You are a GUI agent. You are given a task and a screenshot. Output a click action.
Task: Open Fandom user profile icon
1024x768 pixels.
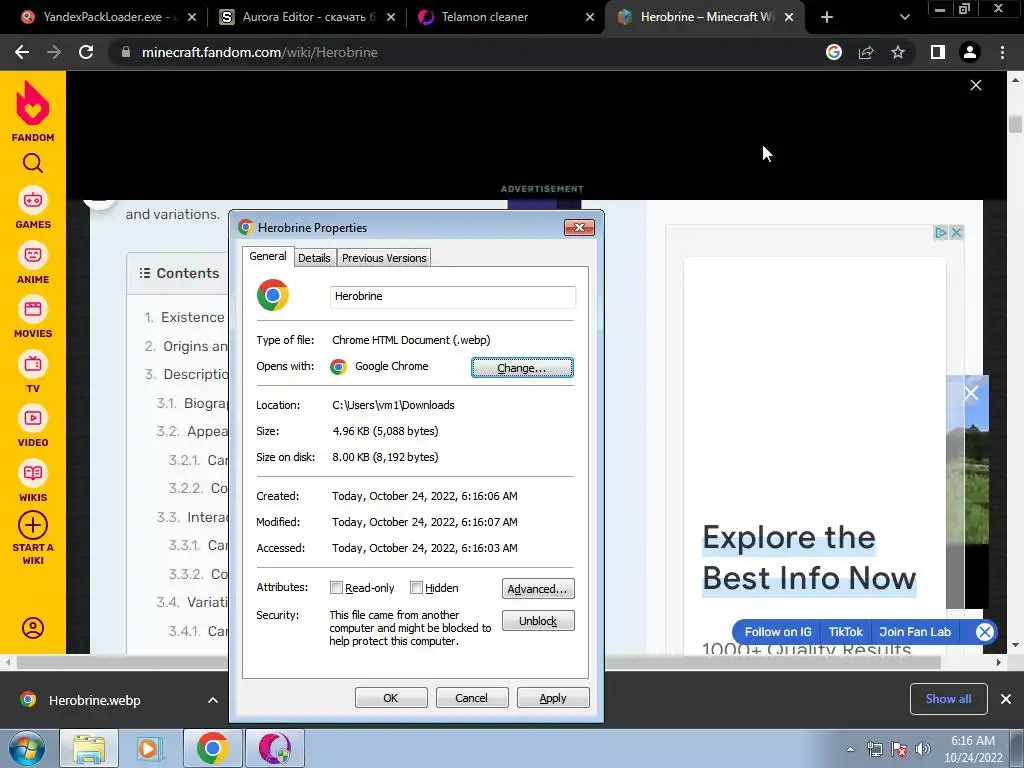coord(33,628)
